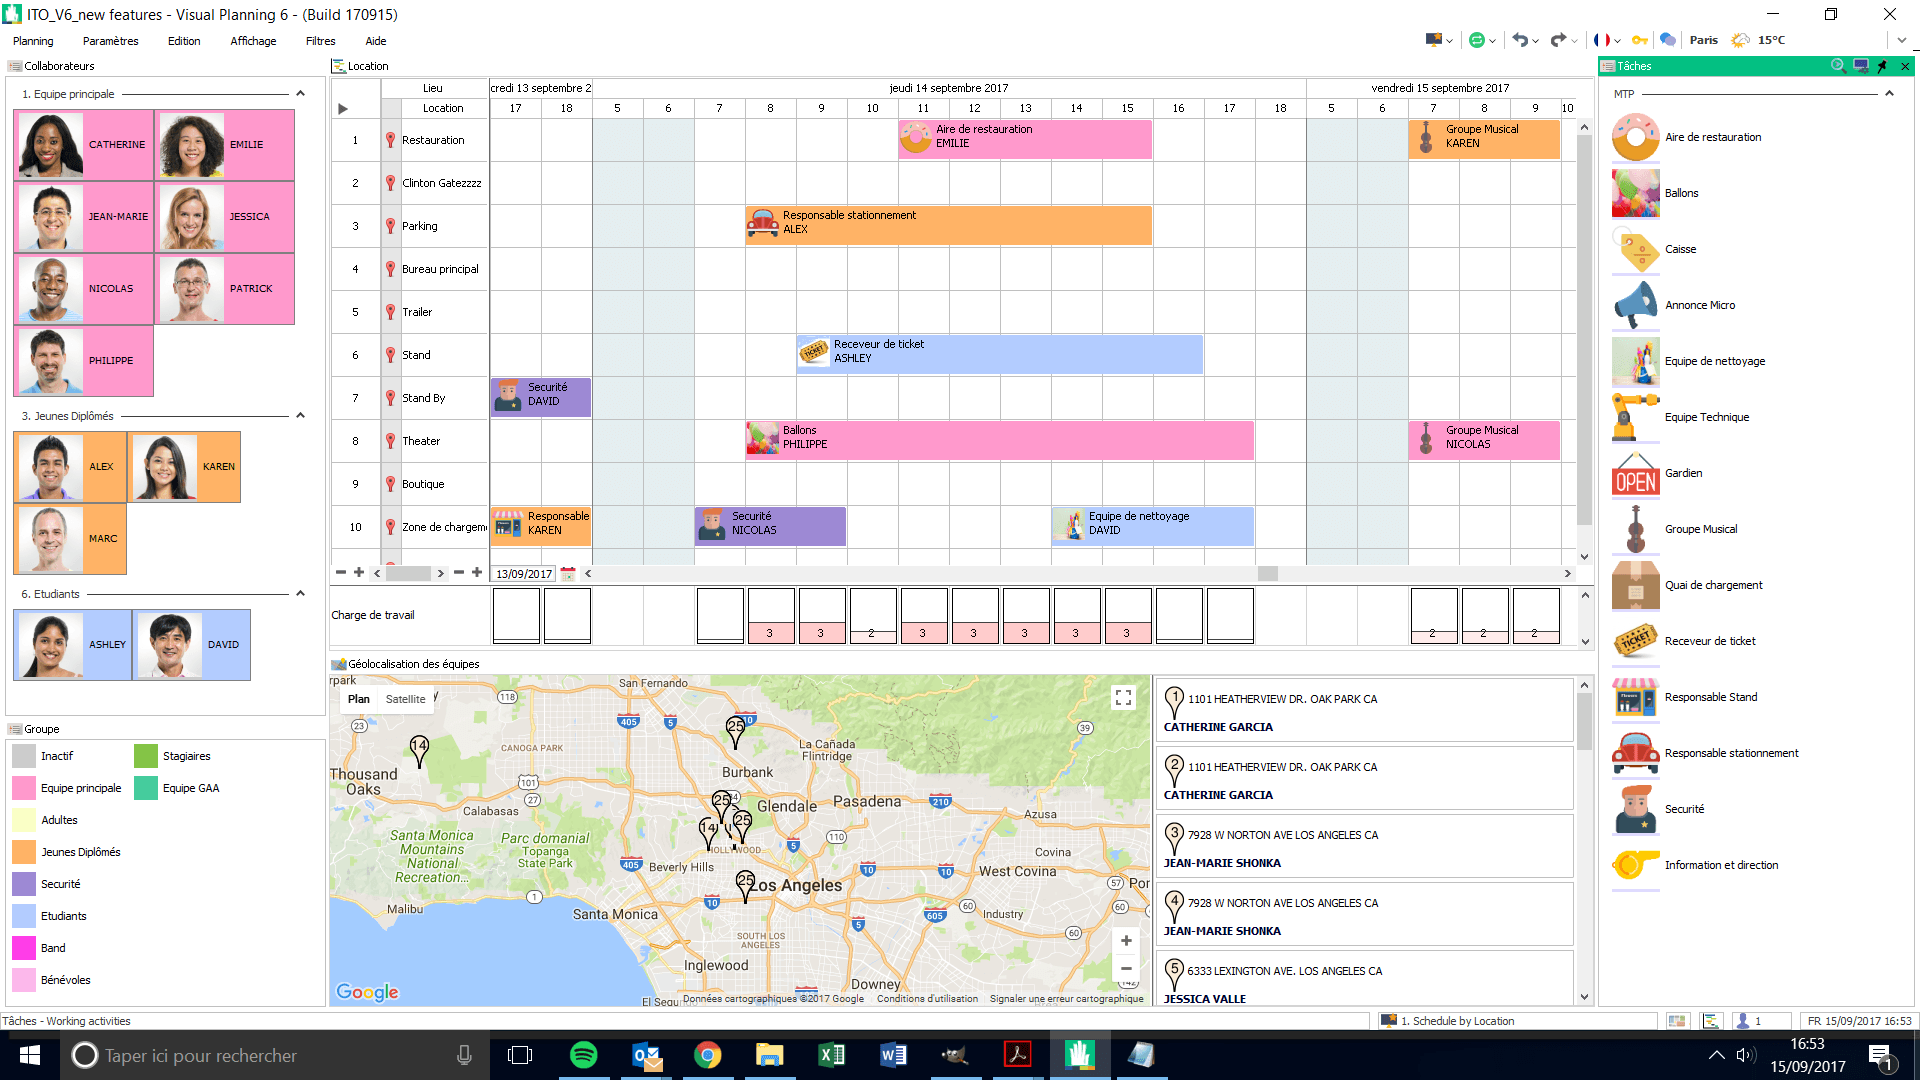The height and width of the screenshot is (1080, 1920).
Task: Open the Affichage menu
Action: [253, 41]
